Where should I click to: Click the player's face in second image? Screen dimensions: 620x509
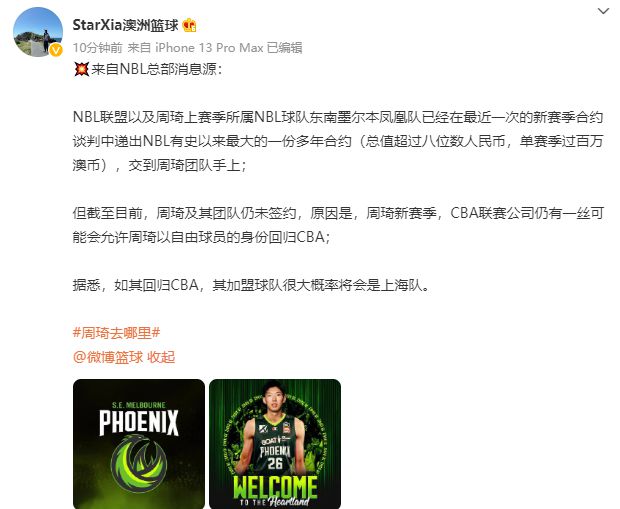click(274, 396)
